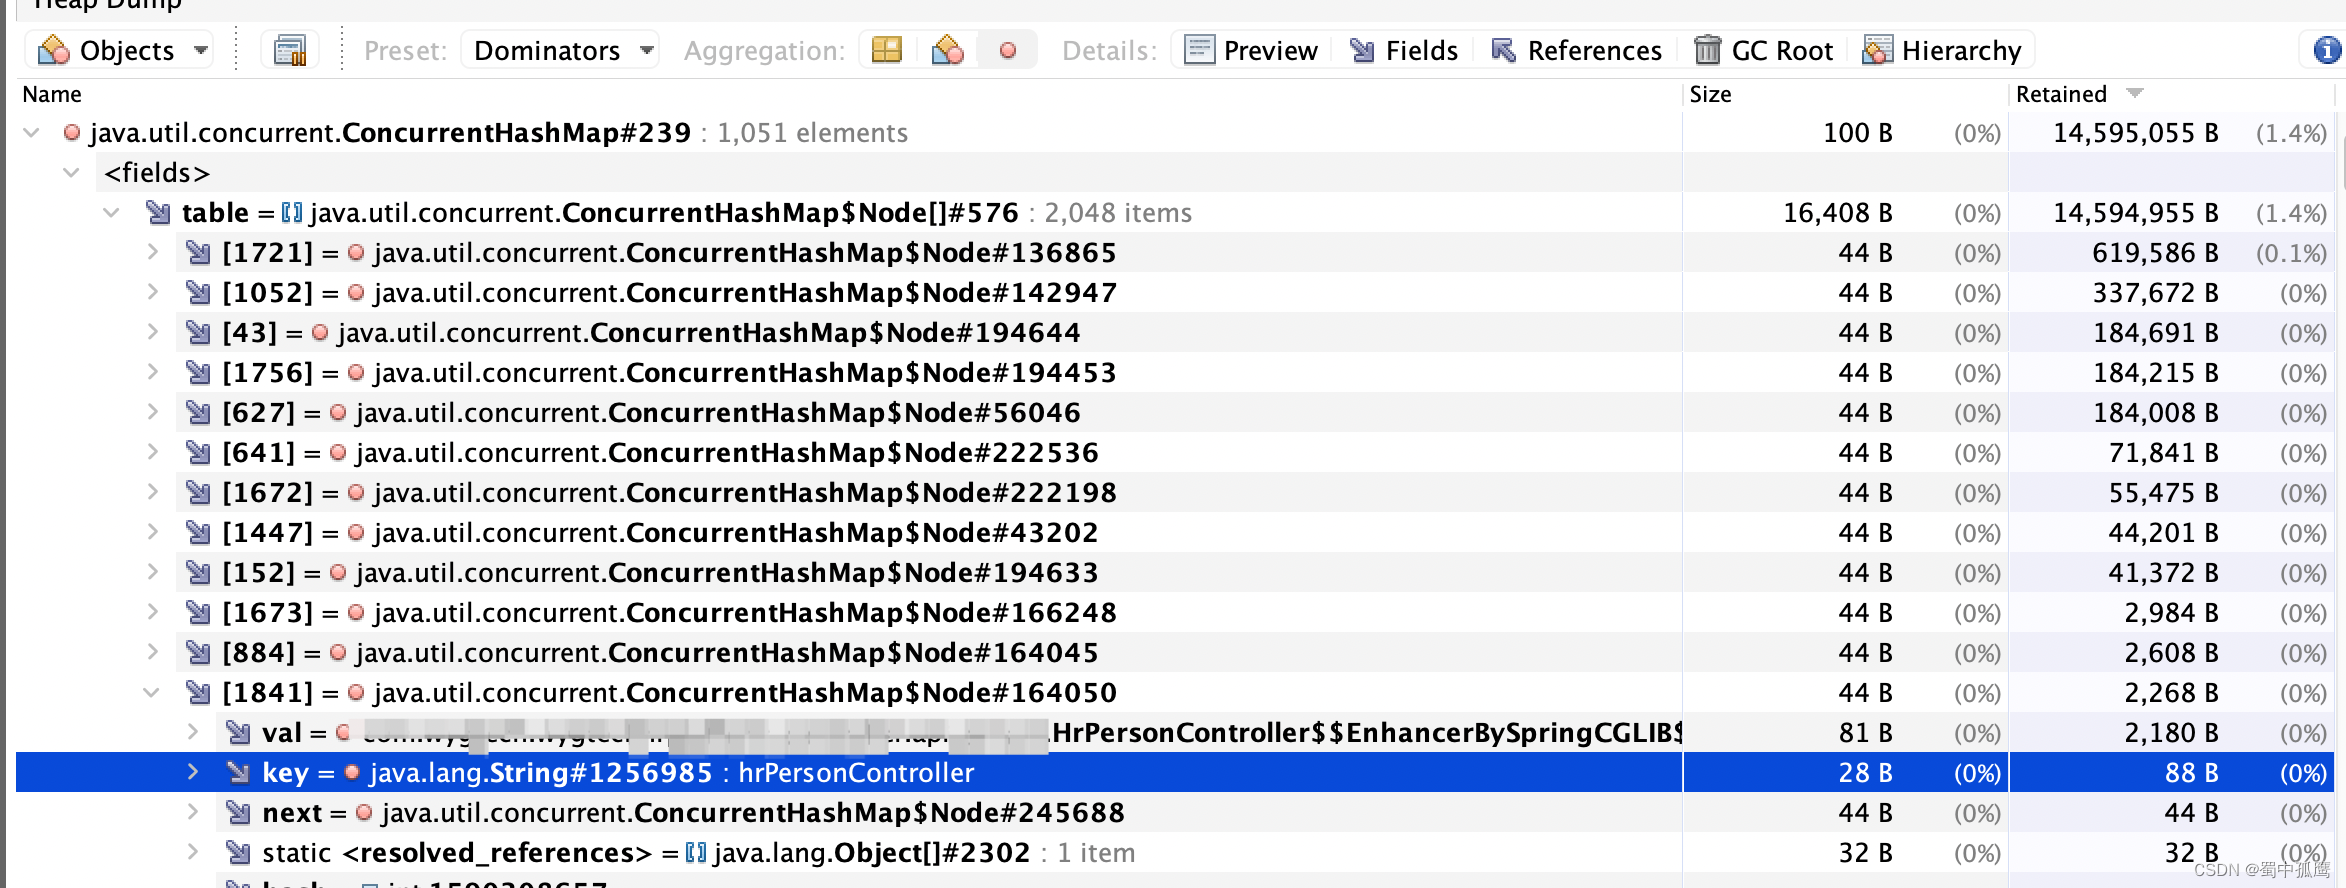Viewport: 2346px width, 888px height.
Task: Open the Dominators preset dropdown
Action: point(560,50)
